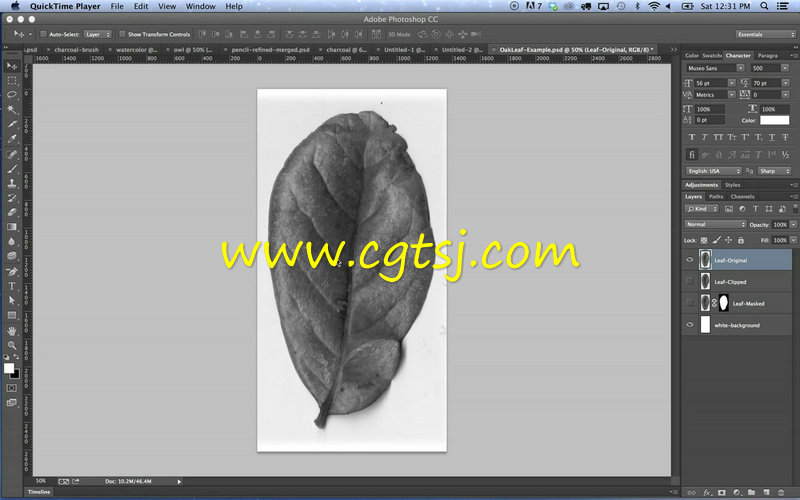Click the add layer mask icon
Screen dimensions: 800x500
click(x=722, y=492)
